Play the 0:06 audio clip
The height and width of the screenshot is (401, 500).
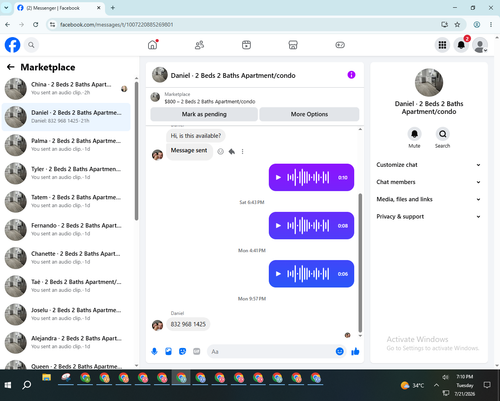click(278, 274)
